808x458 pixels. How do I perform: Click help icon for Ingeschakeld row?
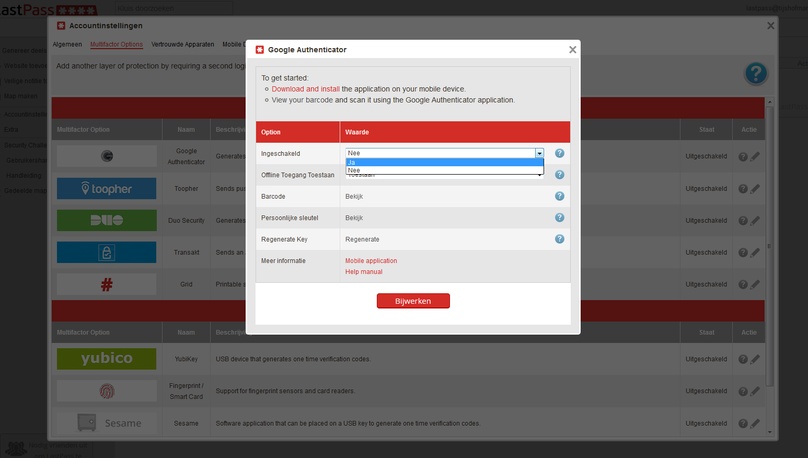[560, 153]
